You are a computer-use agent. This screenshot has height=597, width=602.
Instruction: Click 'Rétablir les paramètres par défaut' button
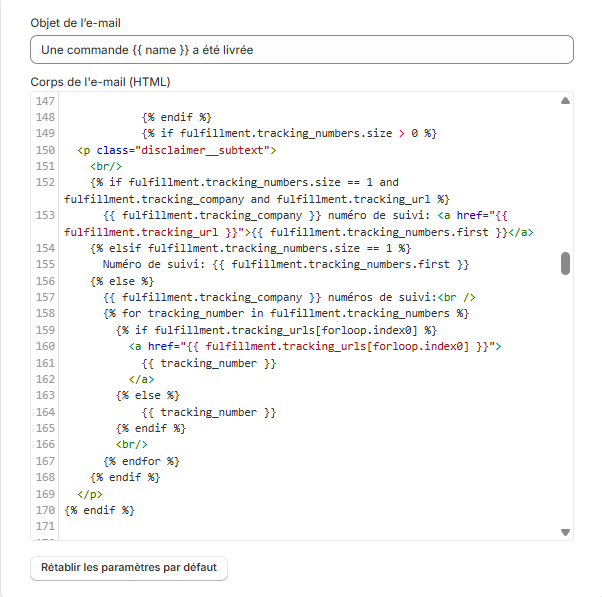(x=129, y=568)
